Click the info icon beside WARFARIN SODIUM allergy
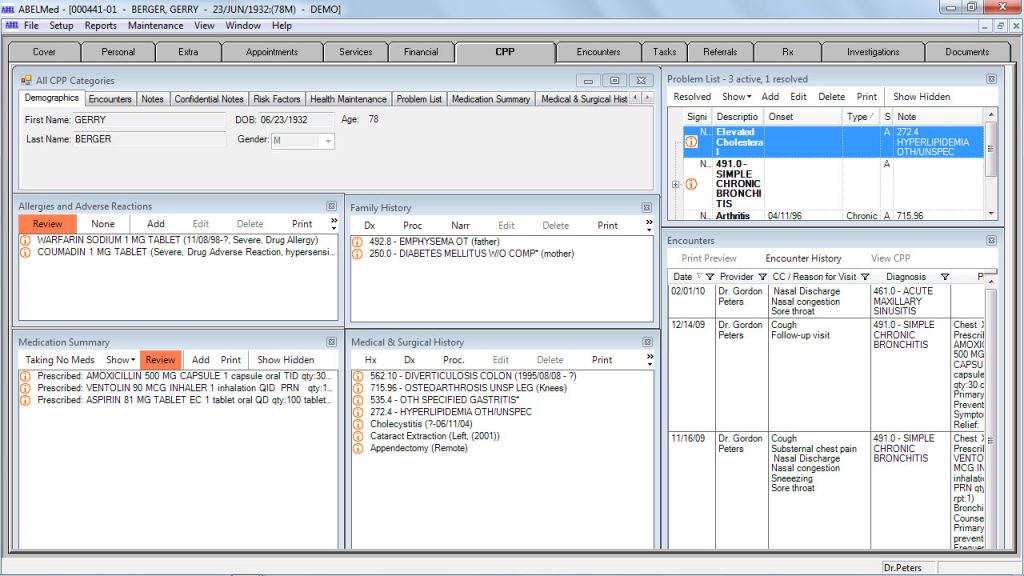The height and width of the screenshot is (576, 1024). click(24, 241)
